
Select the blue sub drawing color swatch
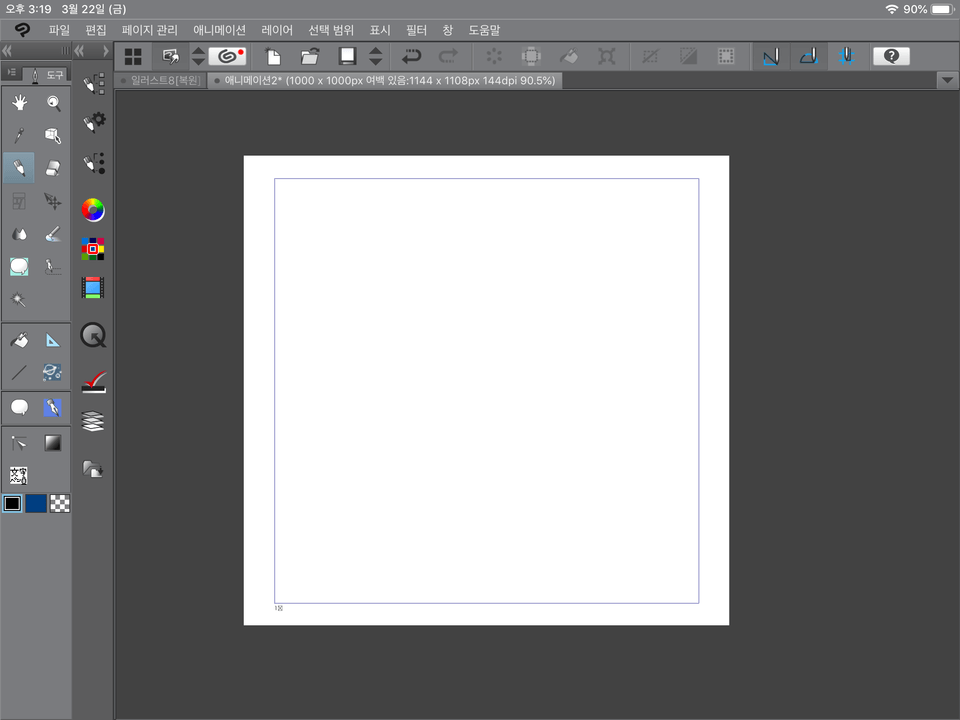point(36,503)
